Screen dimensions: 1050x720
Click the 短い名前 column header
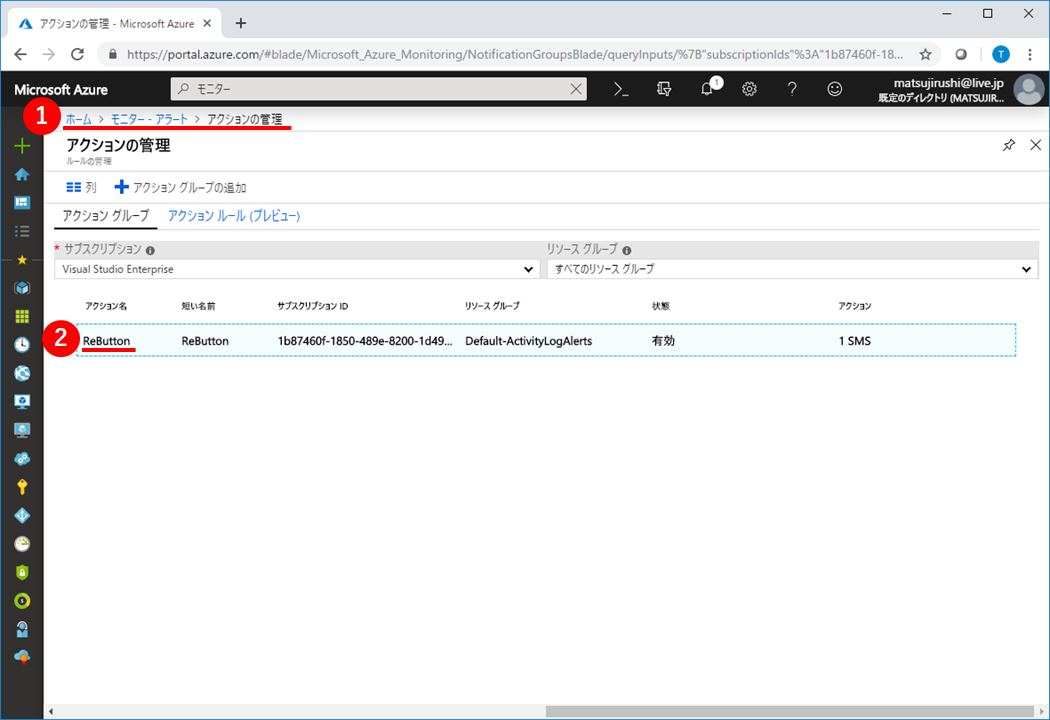point(198,306)
